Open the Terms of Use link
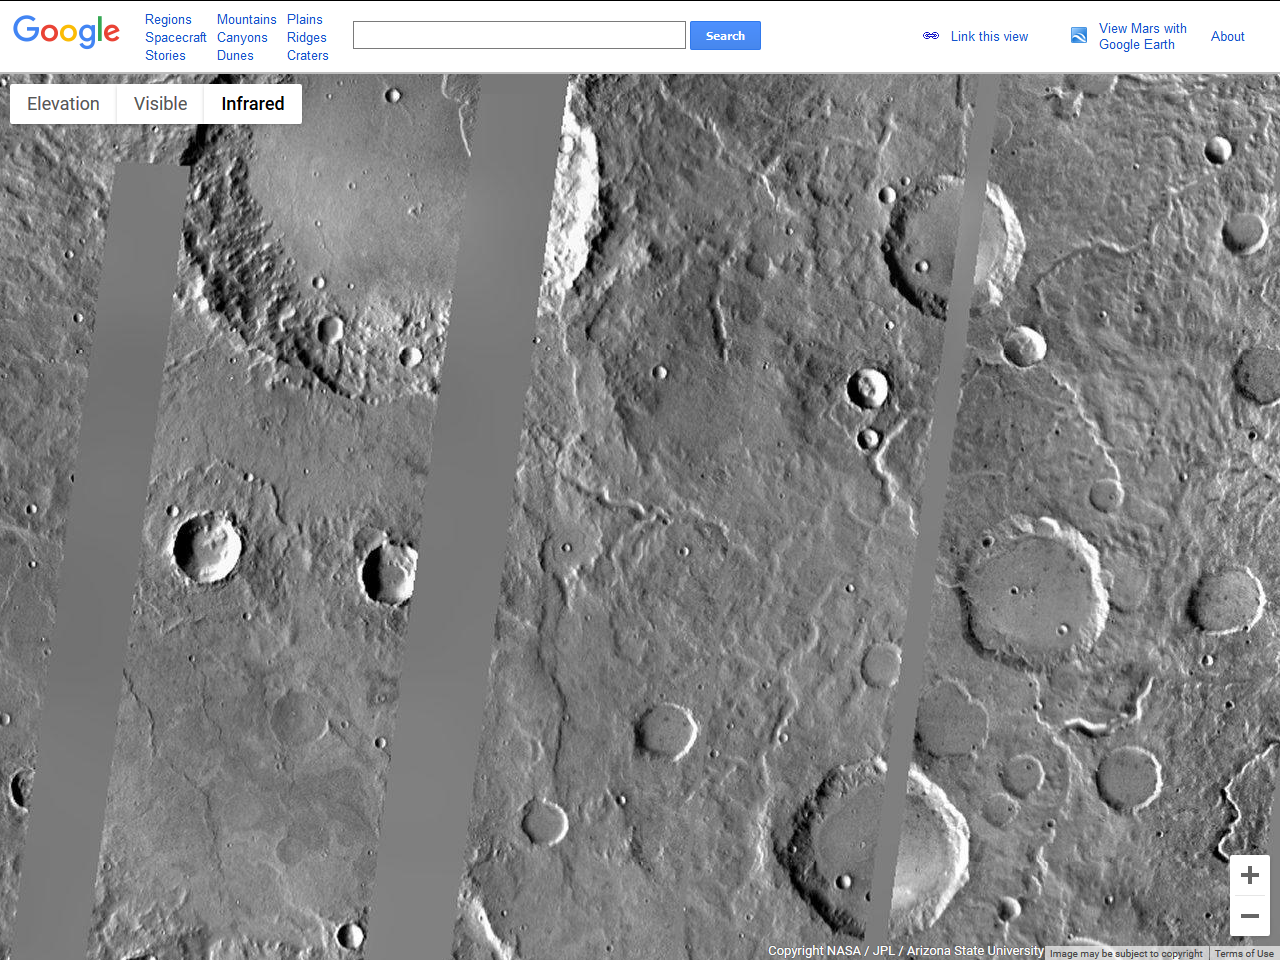1280x960 pixels. click(1244, 953)
